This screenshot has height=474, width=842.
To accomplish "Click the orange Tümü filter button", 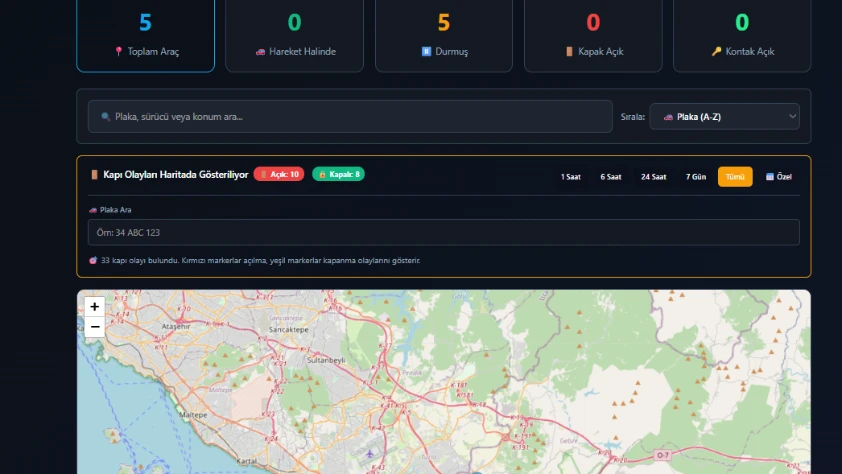I will (x=735, y=177).
